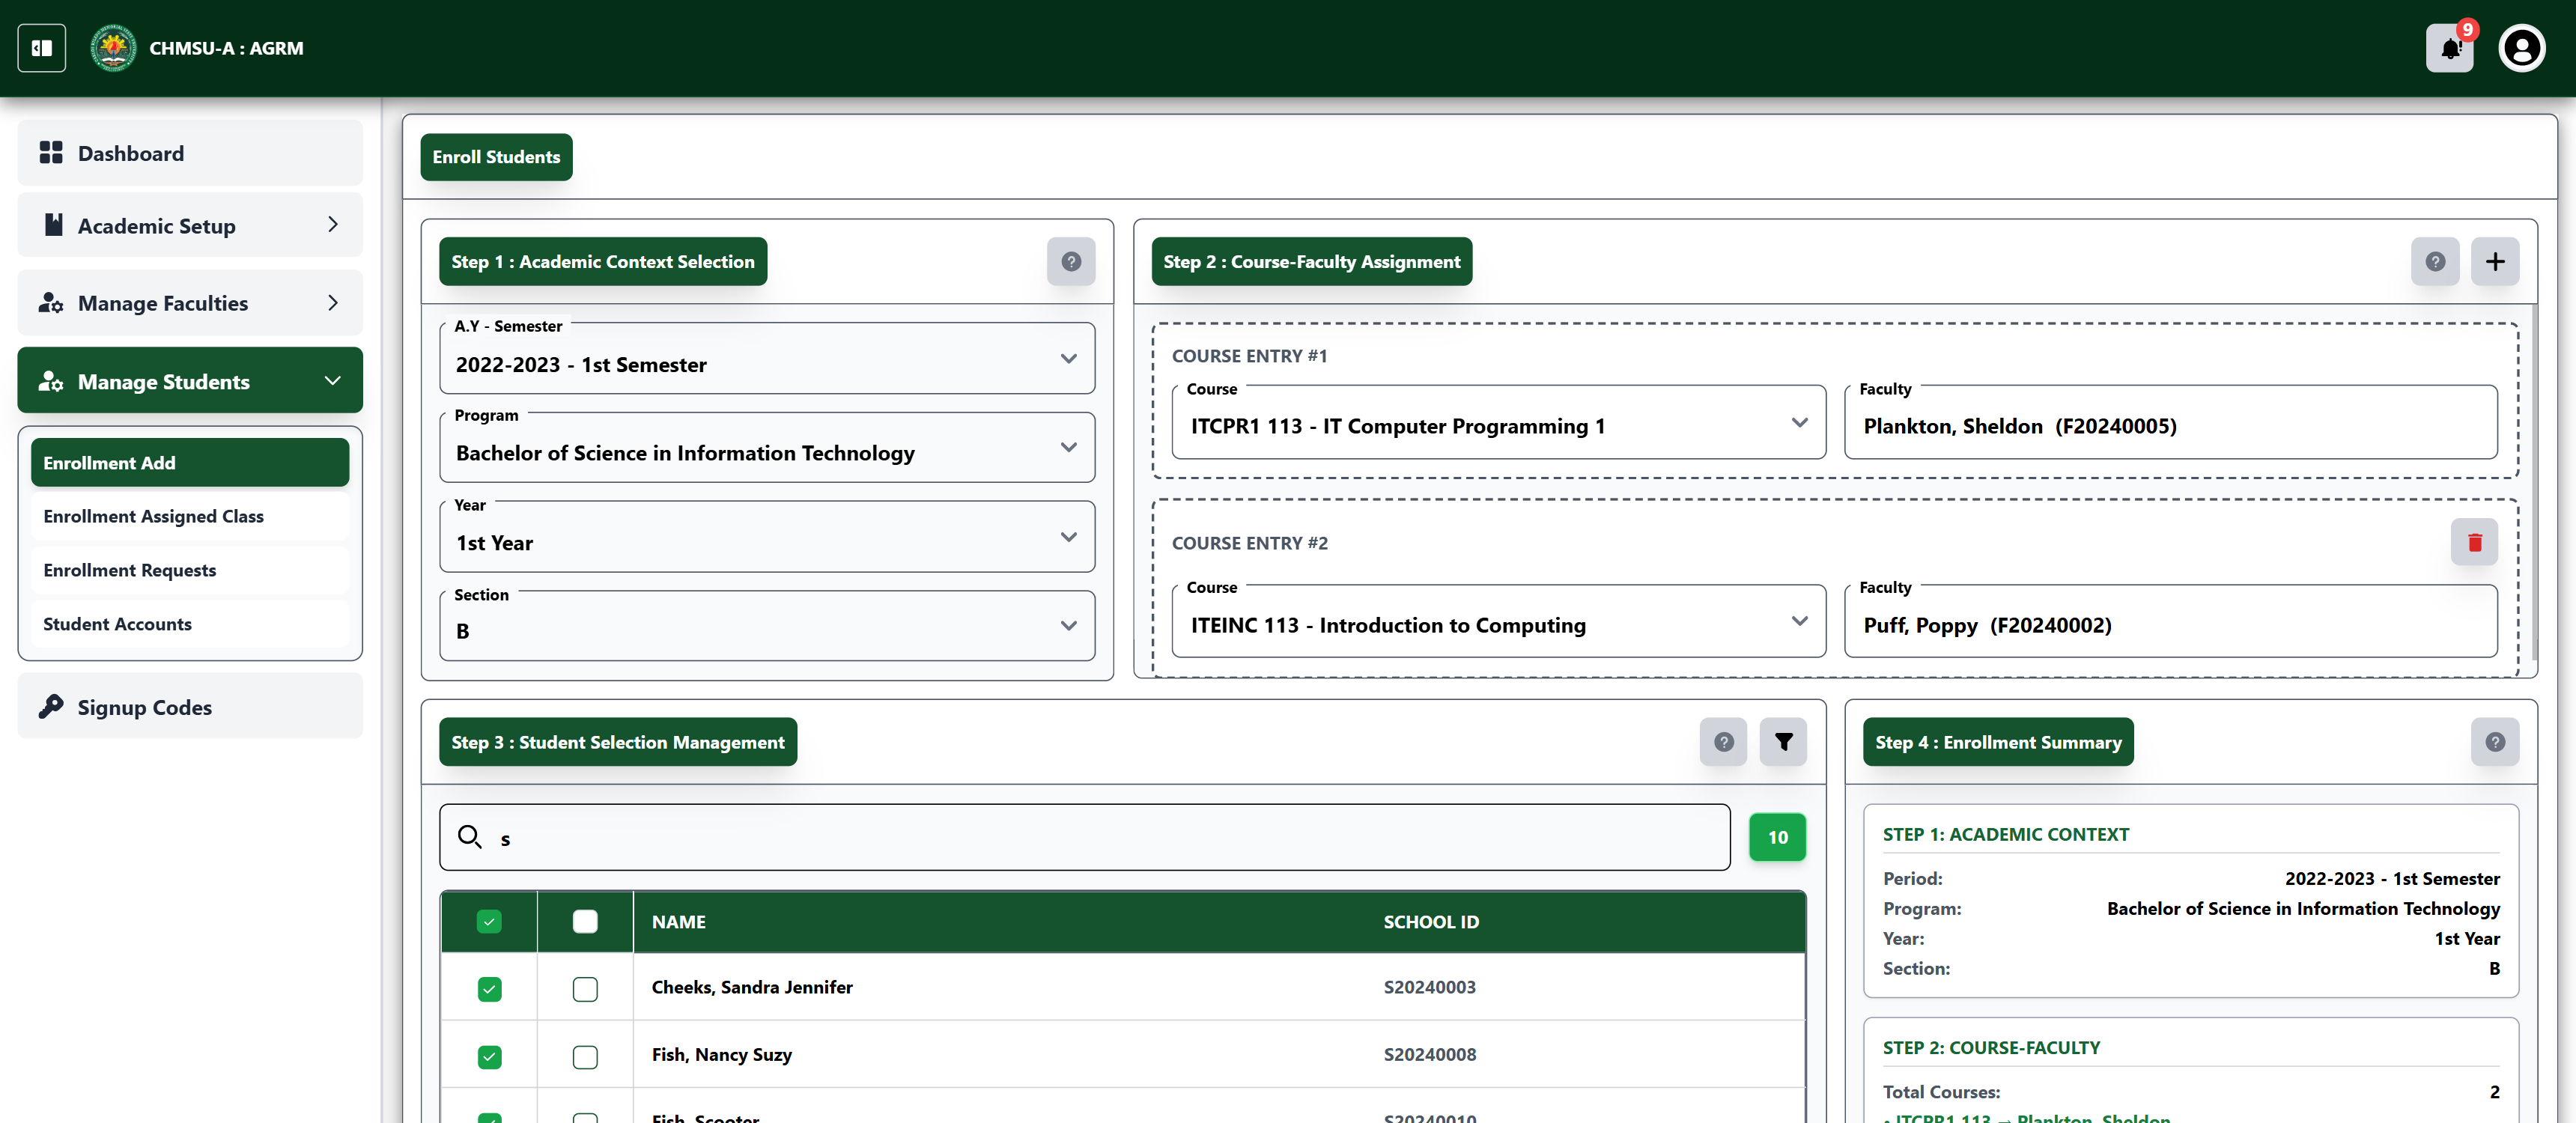Click the STEP 2: COURSE-FACULTY heading
The width and height of the screenshot is (2576, 1123).
(1991, 1047)
